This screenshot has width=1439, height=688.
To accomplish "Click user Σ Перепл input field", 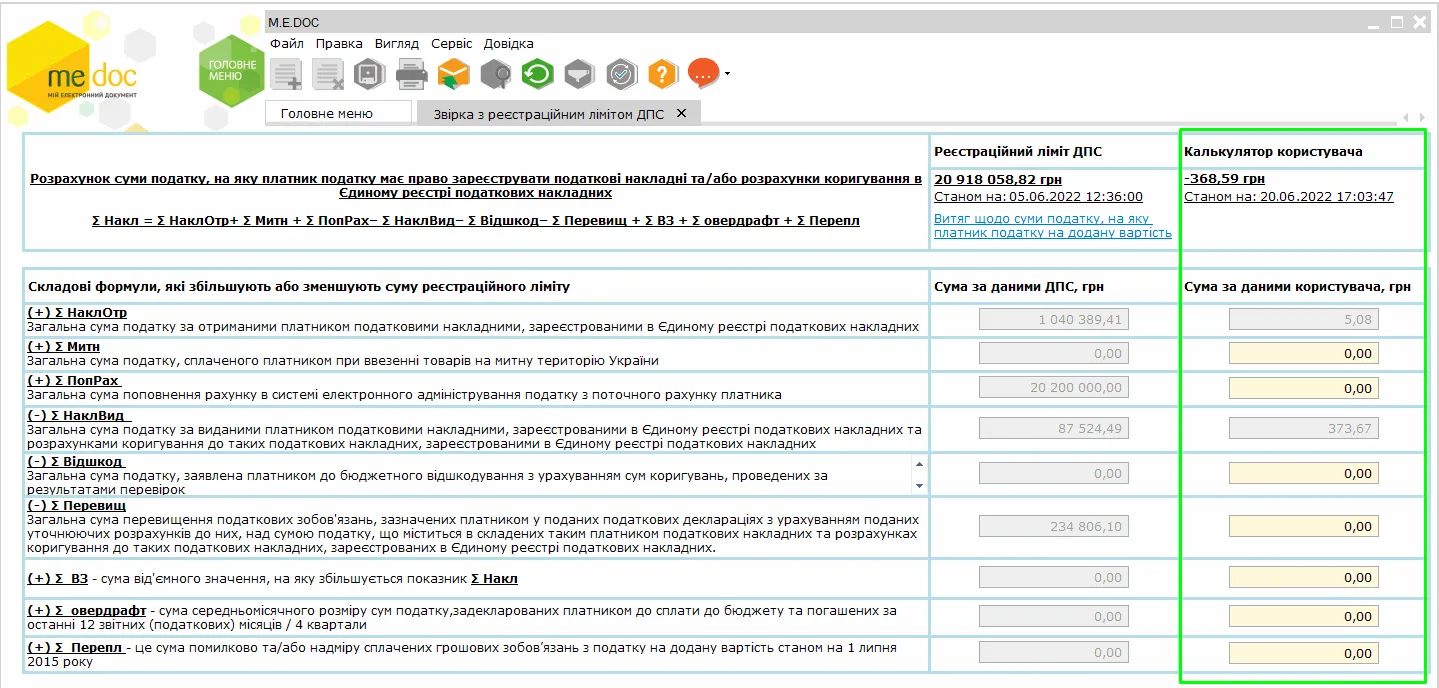I will tap(1303, 653).
